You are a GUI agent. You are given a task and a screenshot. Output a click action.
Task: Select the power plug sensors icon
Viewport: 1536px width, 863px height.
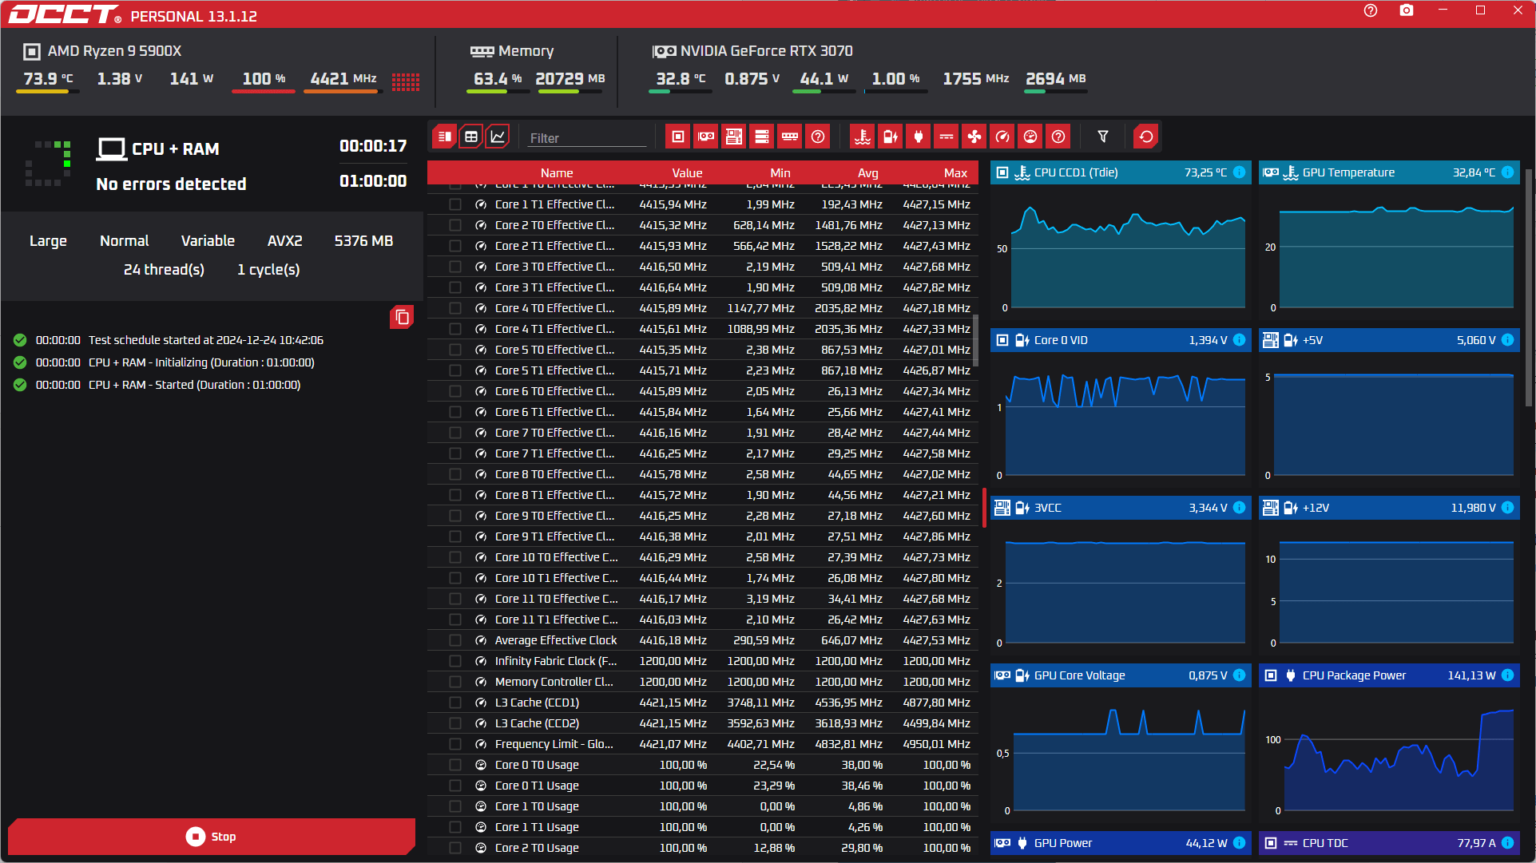(x=917, y=136)
